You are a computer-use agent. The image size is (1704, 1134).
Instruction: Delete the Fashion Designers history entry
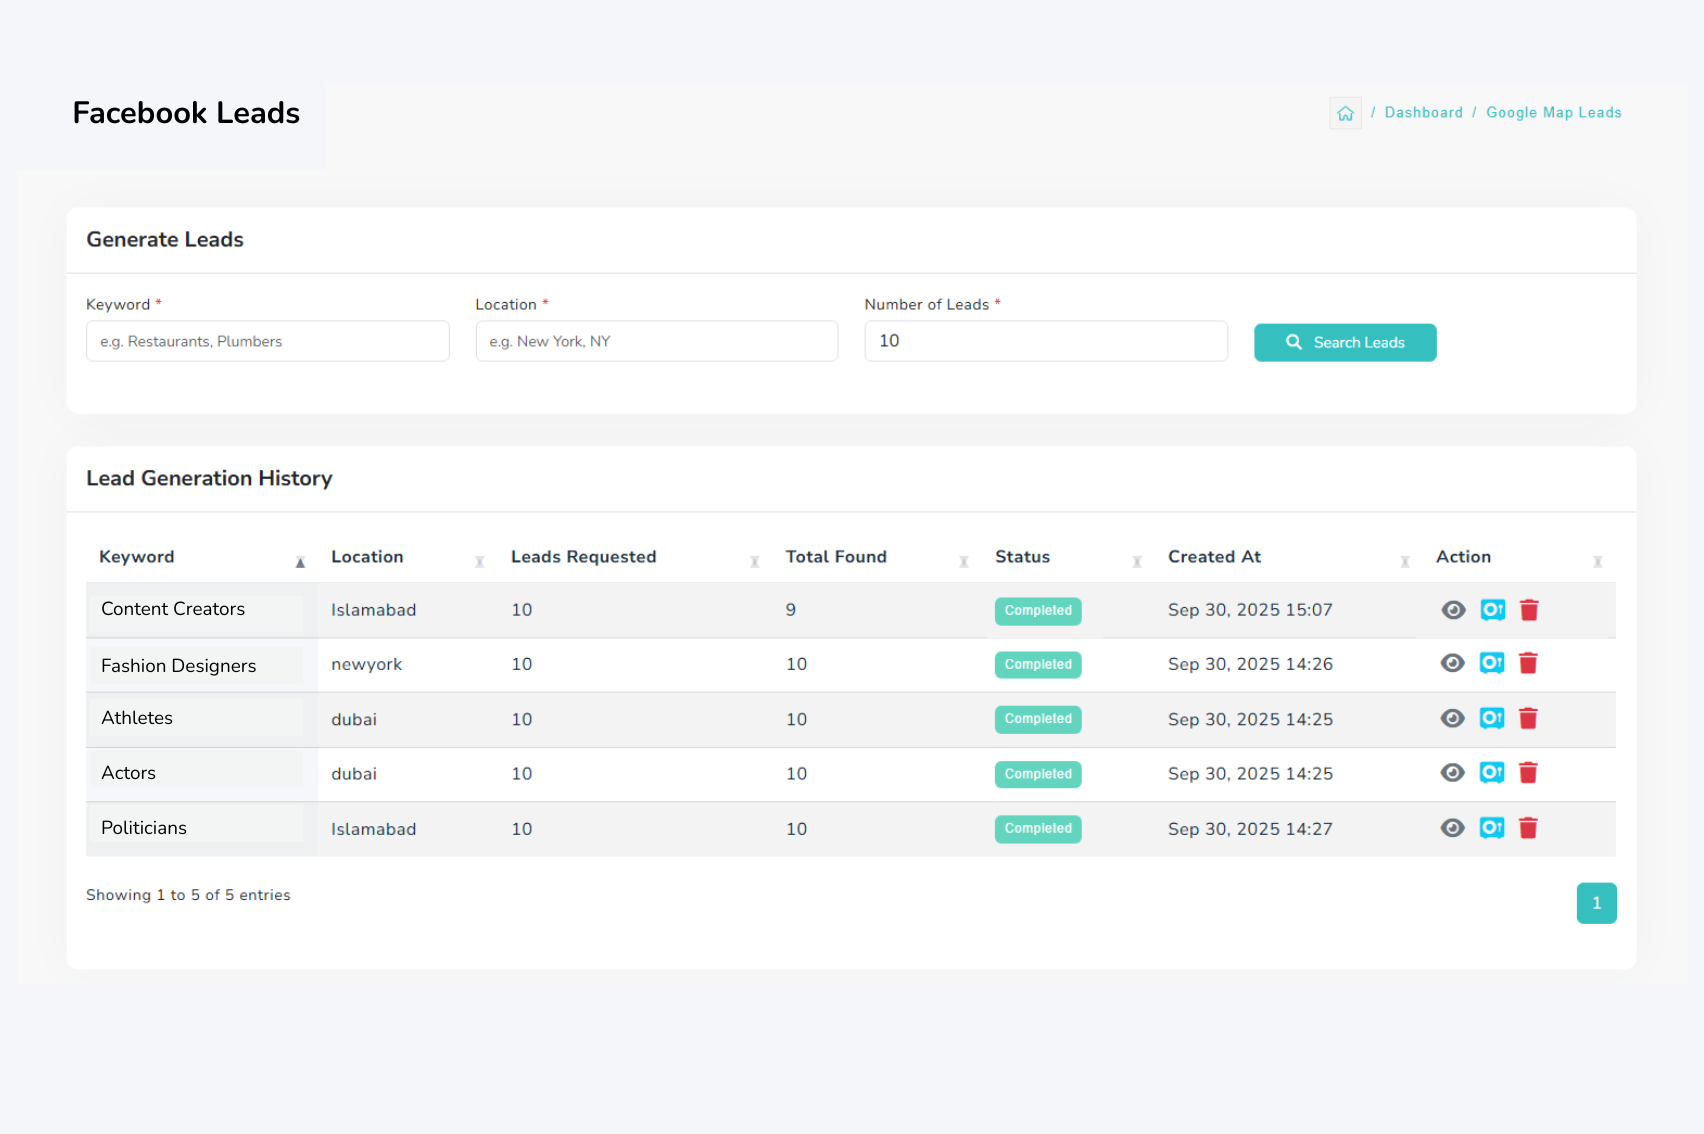[1528, 664]
